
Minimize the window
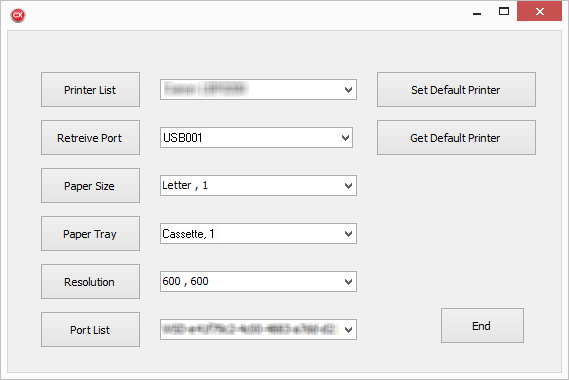(477, 12)
